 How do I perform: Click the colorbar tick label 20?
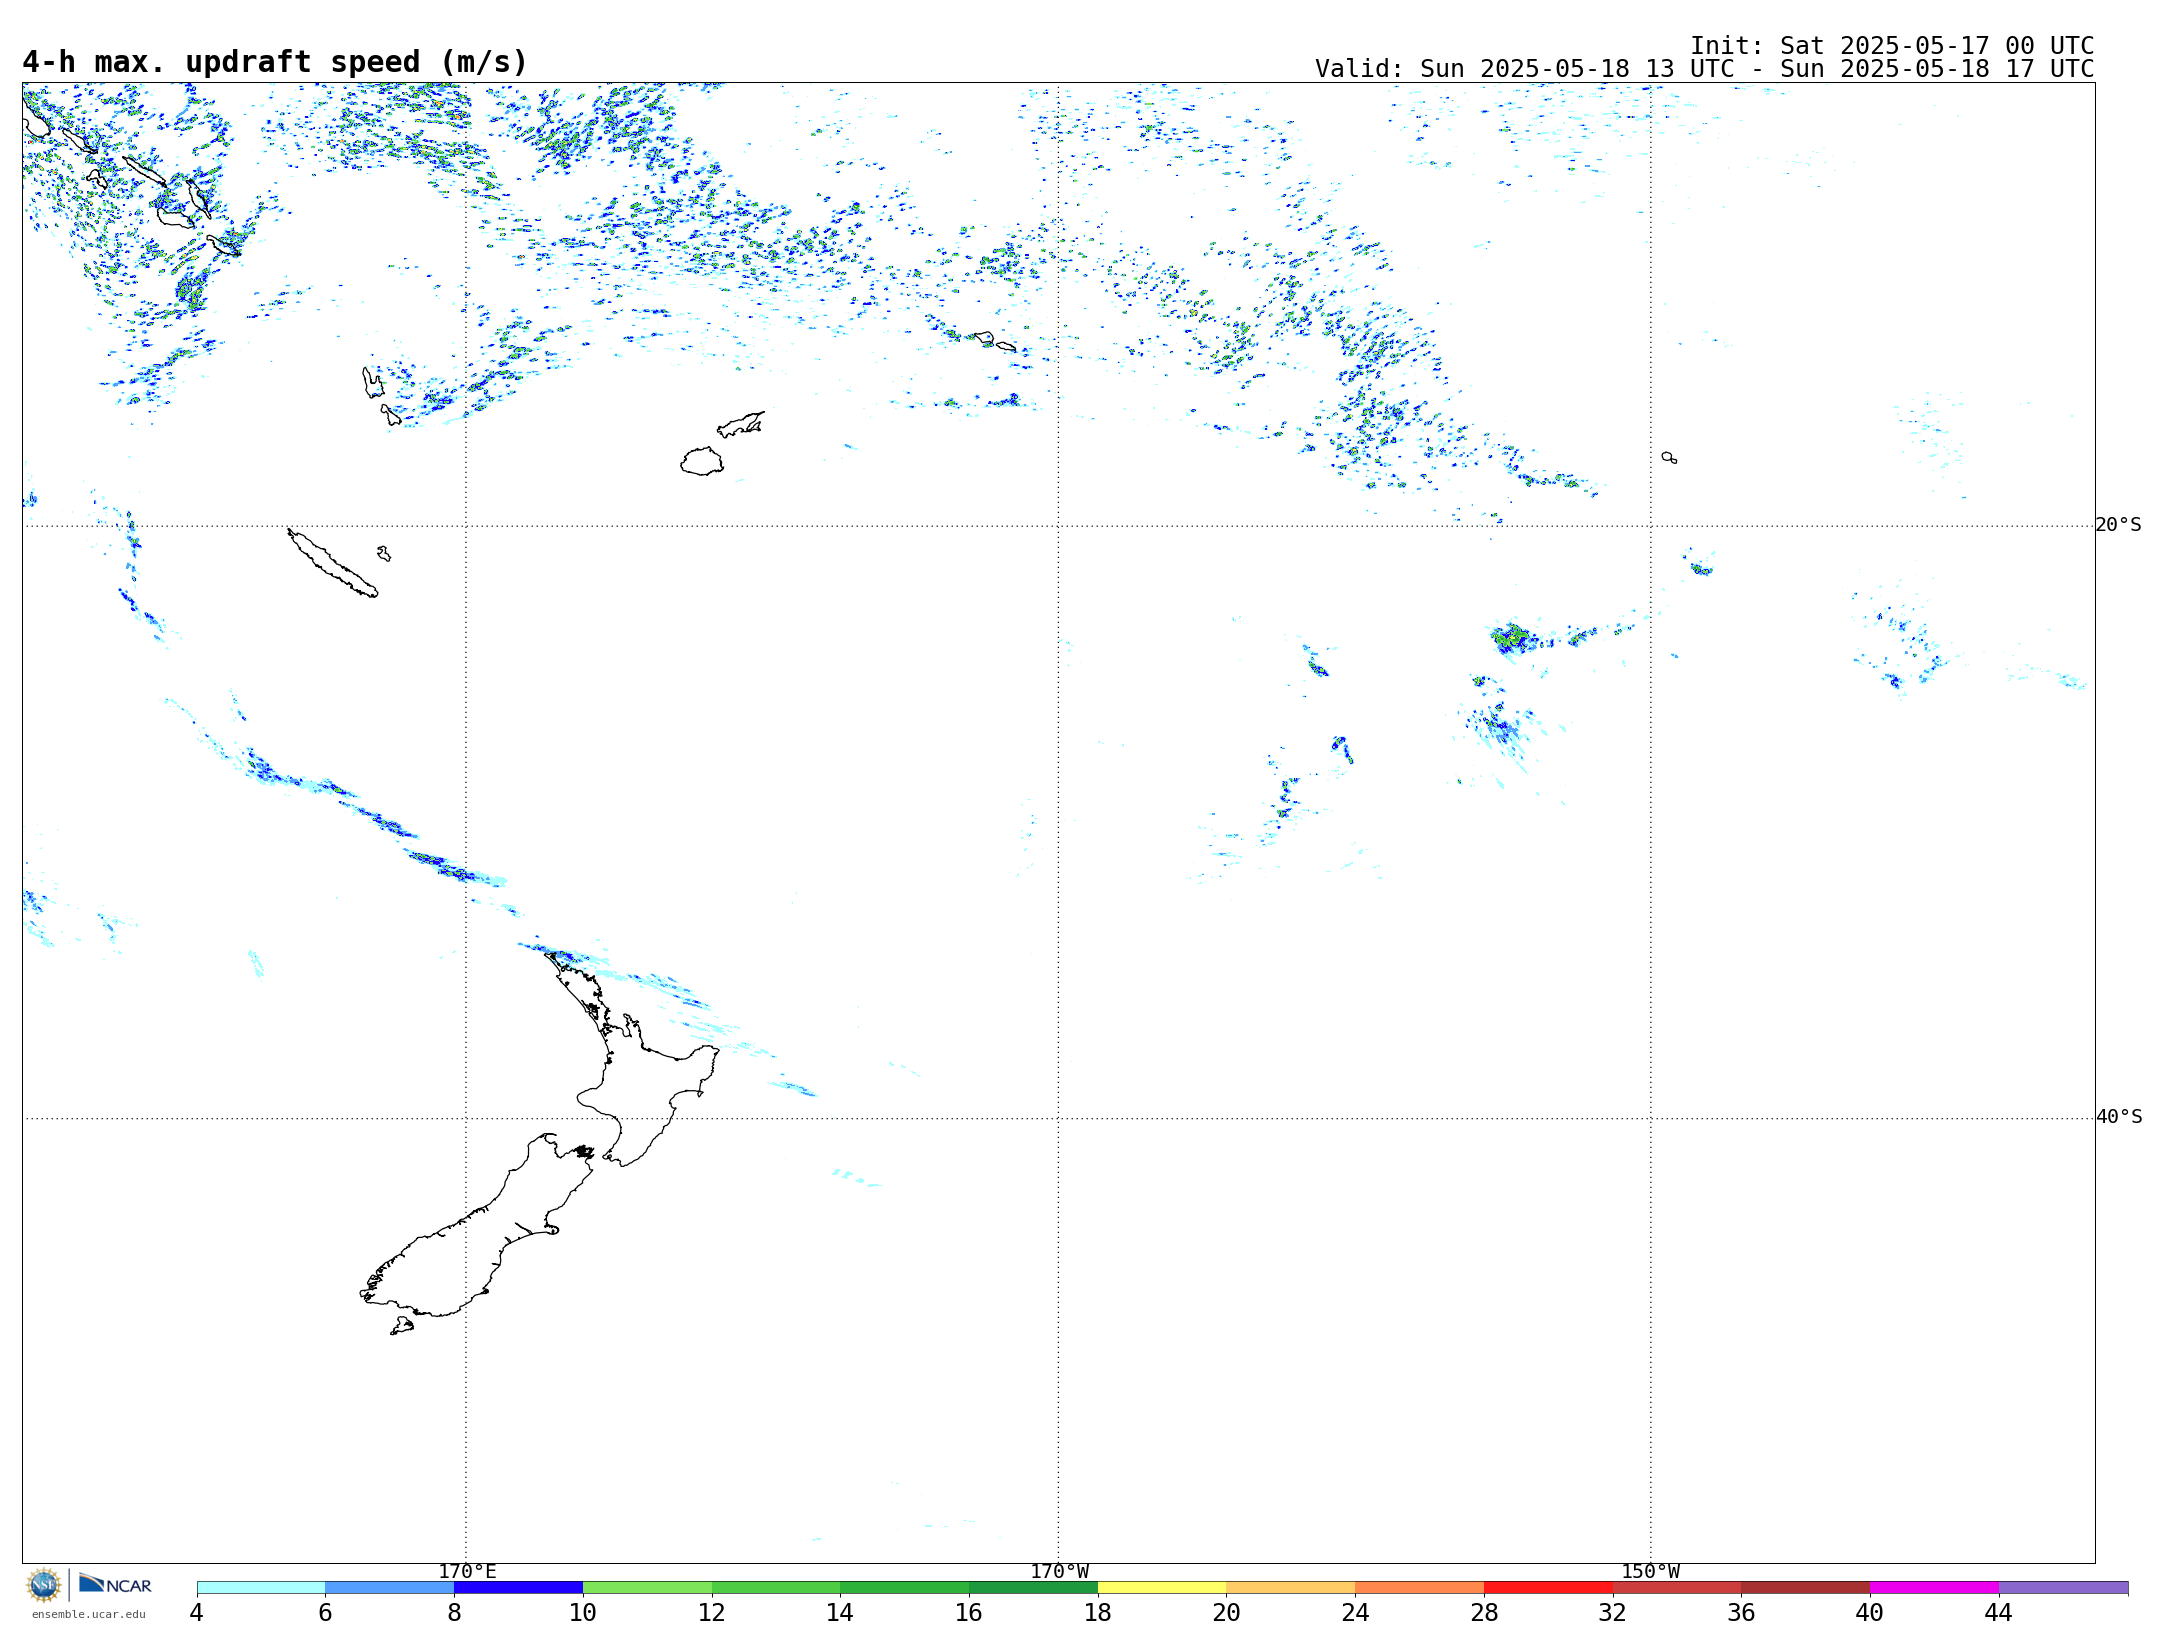1227,1612
